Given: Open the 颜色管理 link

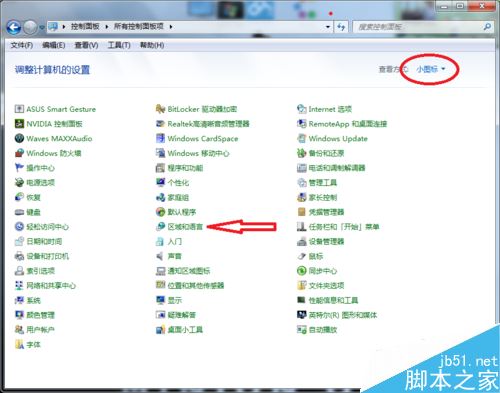Looking at the screenshot, I should 41,315.
